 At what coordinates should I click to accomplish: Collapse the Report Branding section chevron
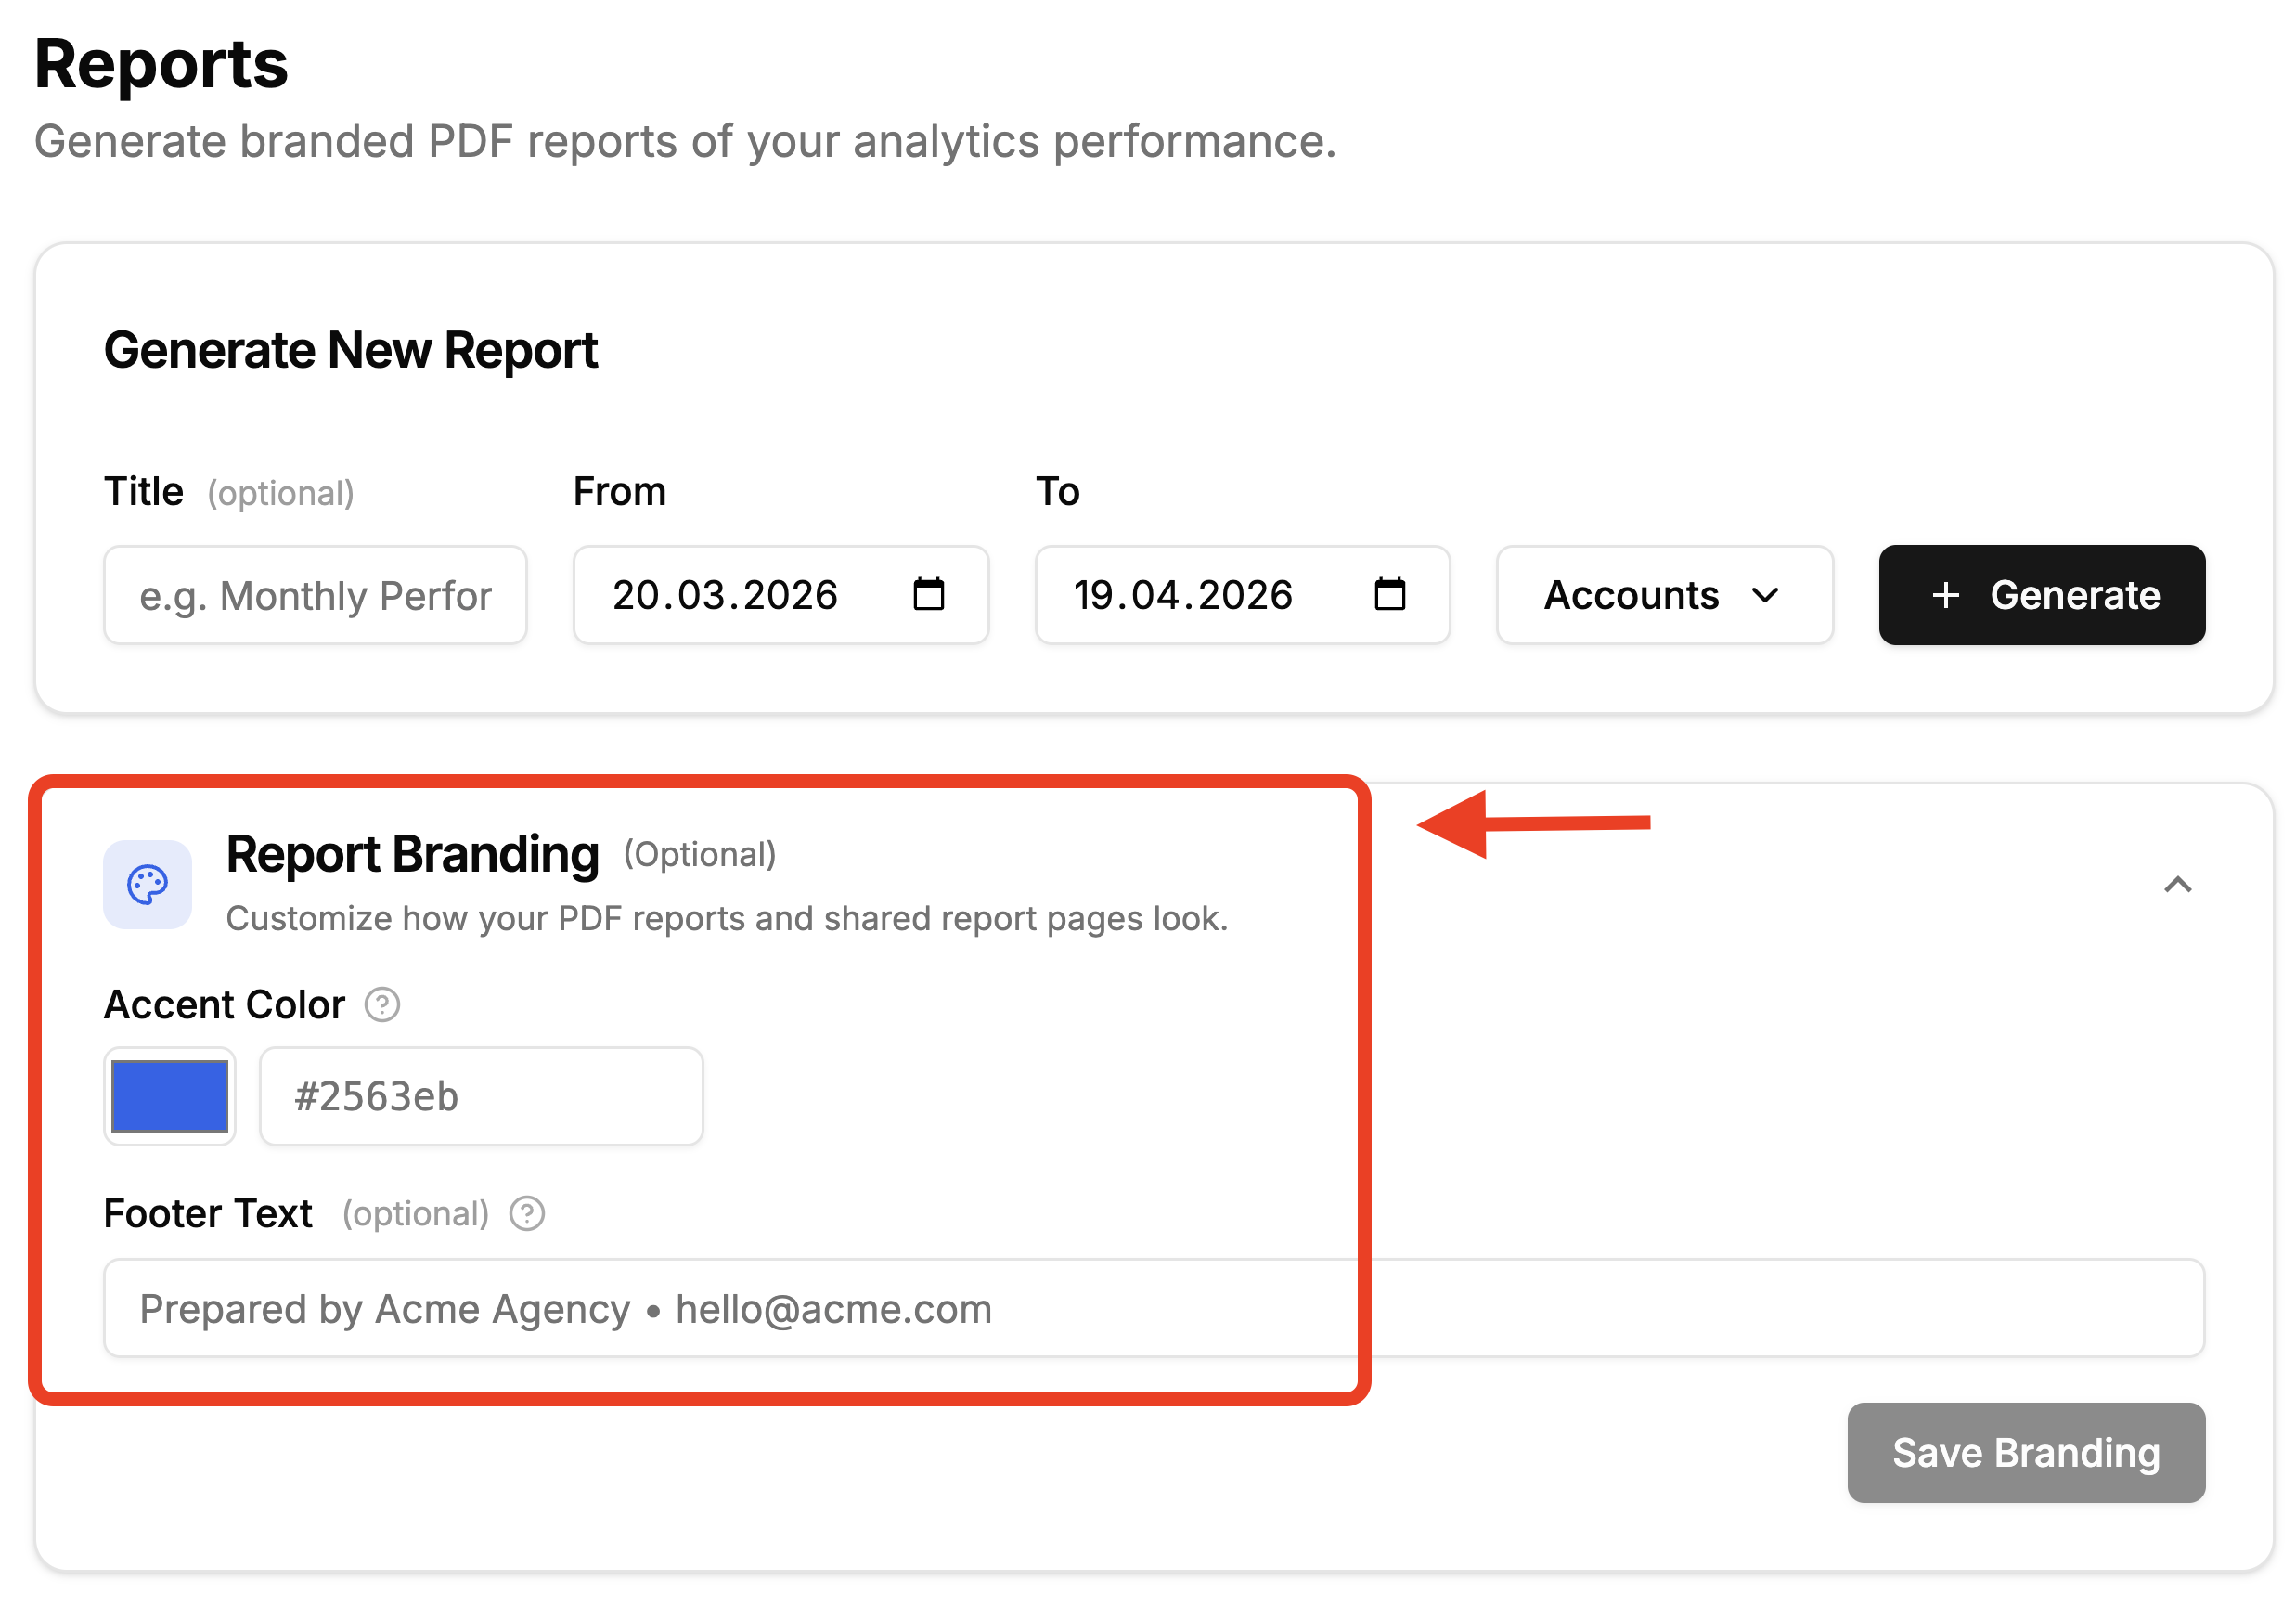[x=2177, y=884]
